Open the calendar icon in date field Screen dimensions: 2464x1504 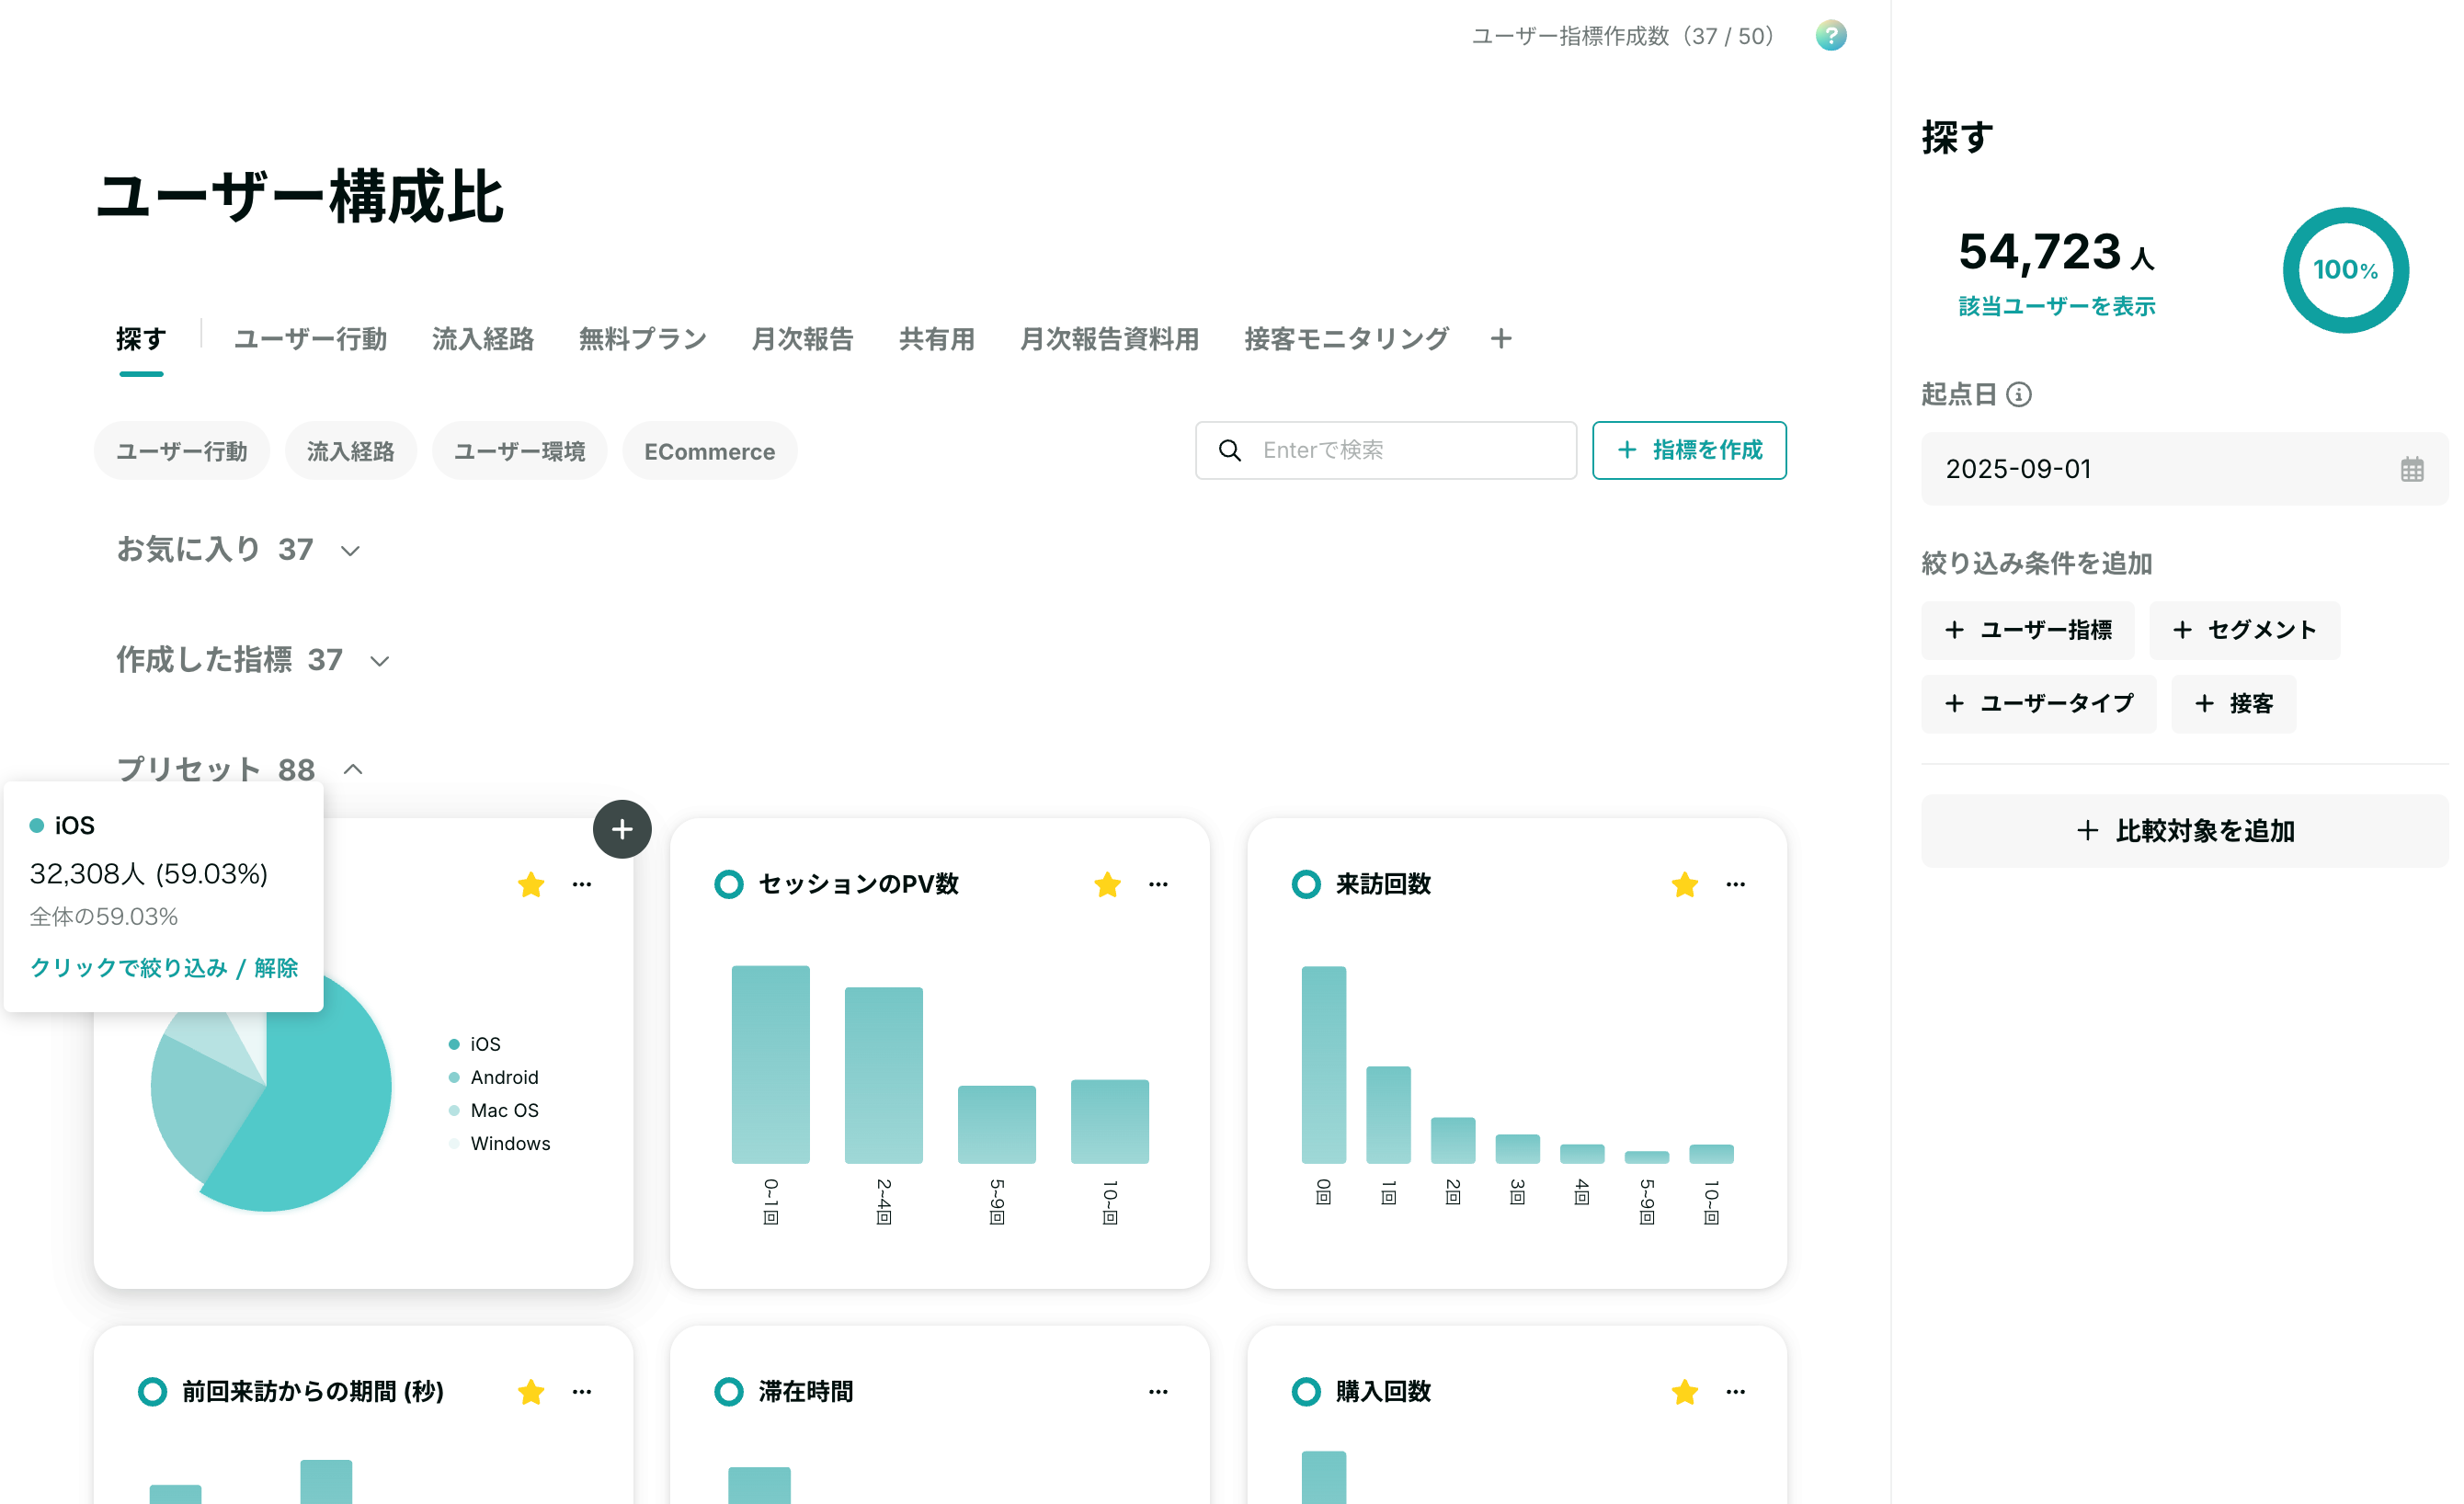(2411, 469)
